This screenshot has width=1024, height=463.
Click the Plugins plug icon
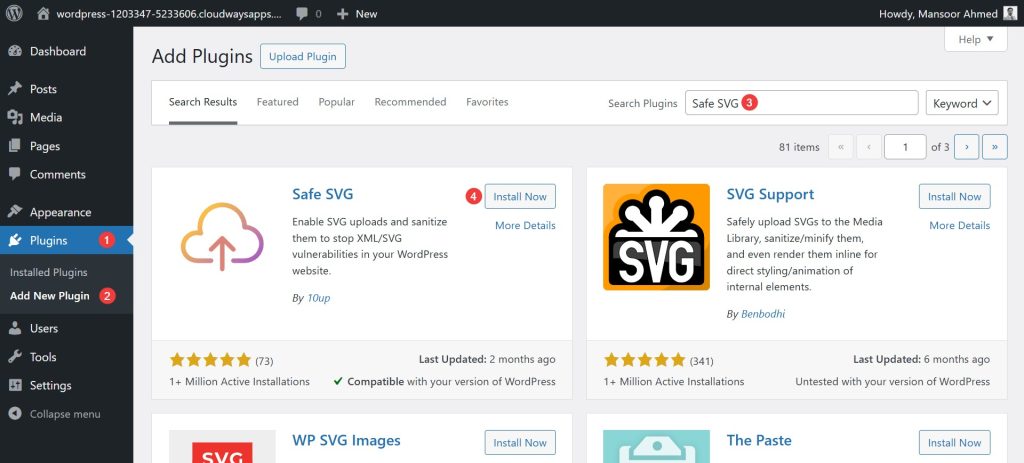15,240
